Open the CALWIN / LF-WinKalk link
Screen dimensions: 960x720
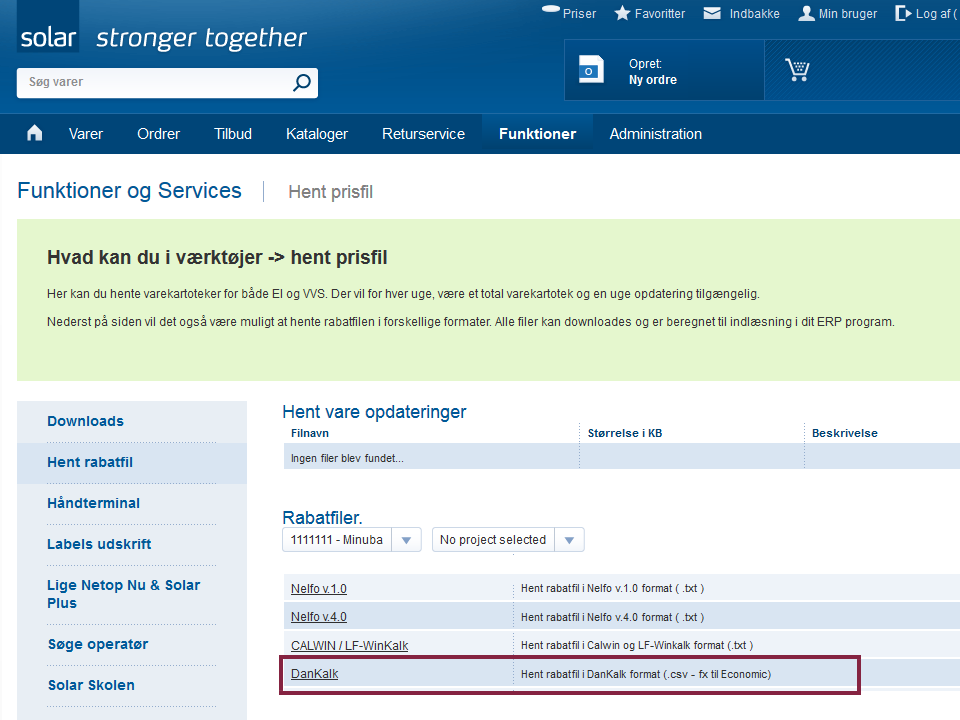click(x=350, y=645)
